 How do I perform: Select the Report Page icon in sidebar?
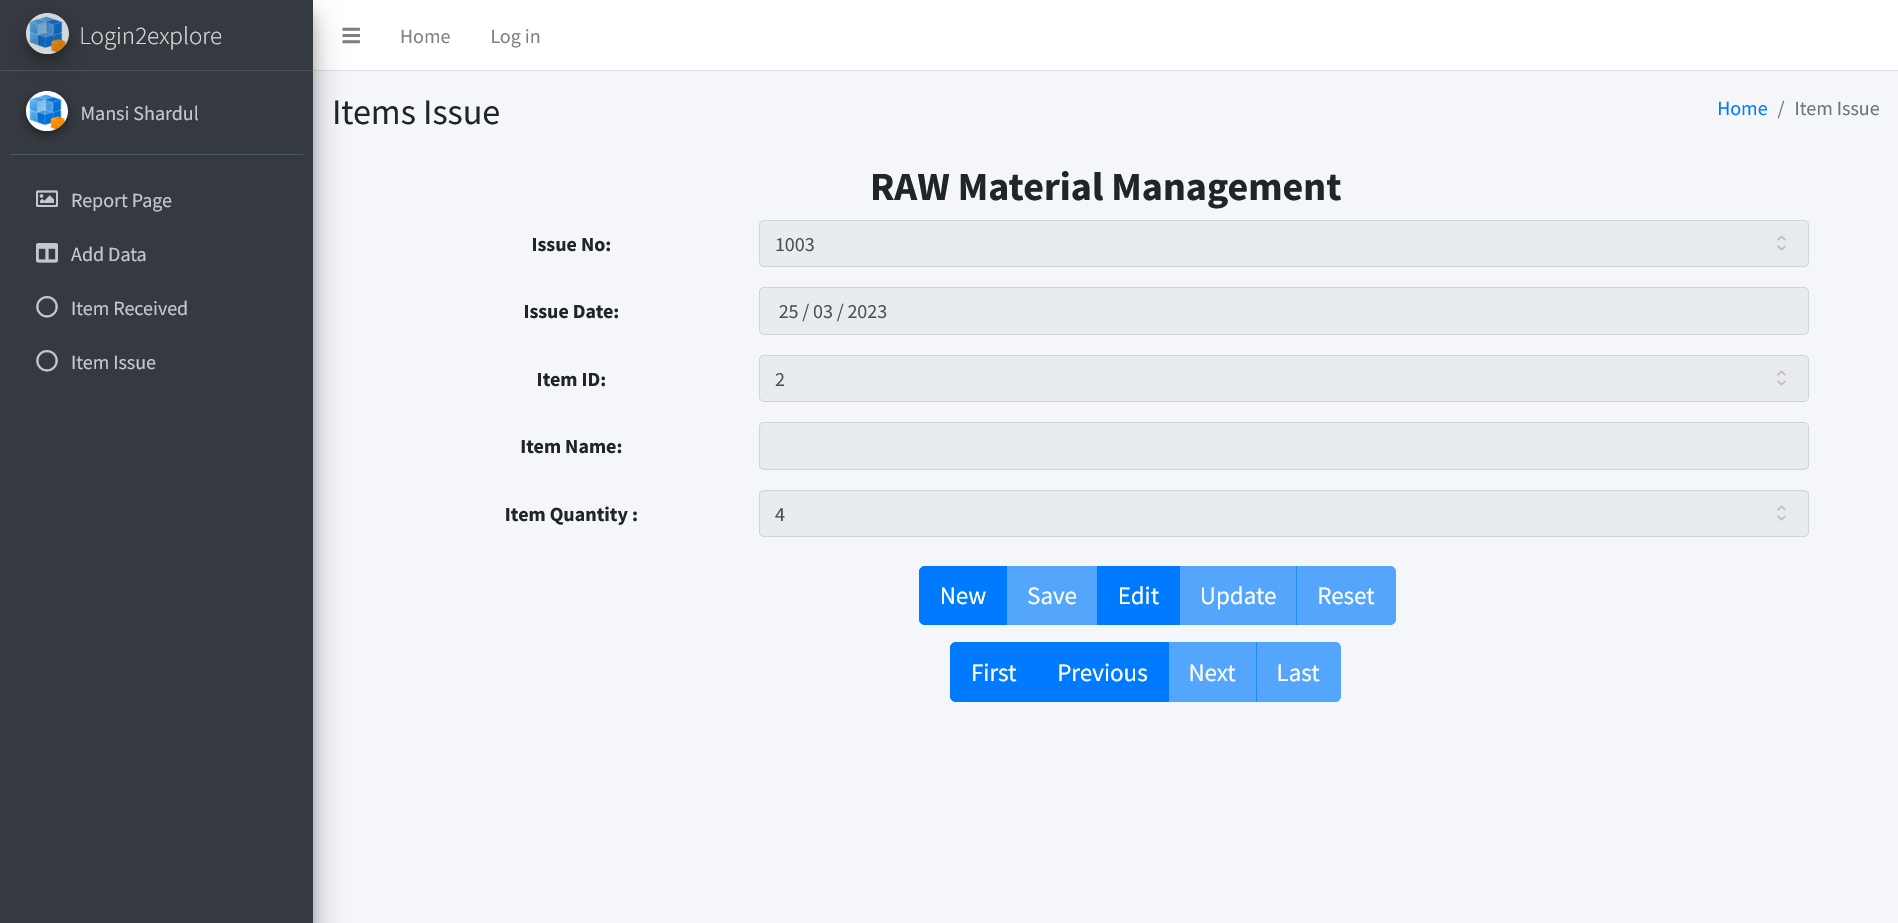[x=46, y=199]
